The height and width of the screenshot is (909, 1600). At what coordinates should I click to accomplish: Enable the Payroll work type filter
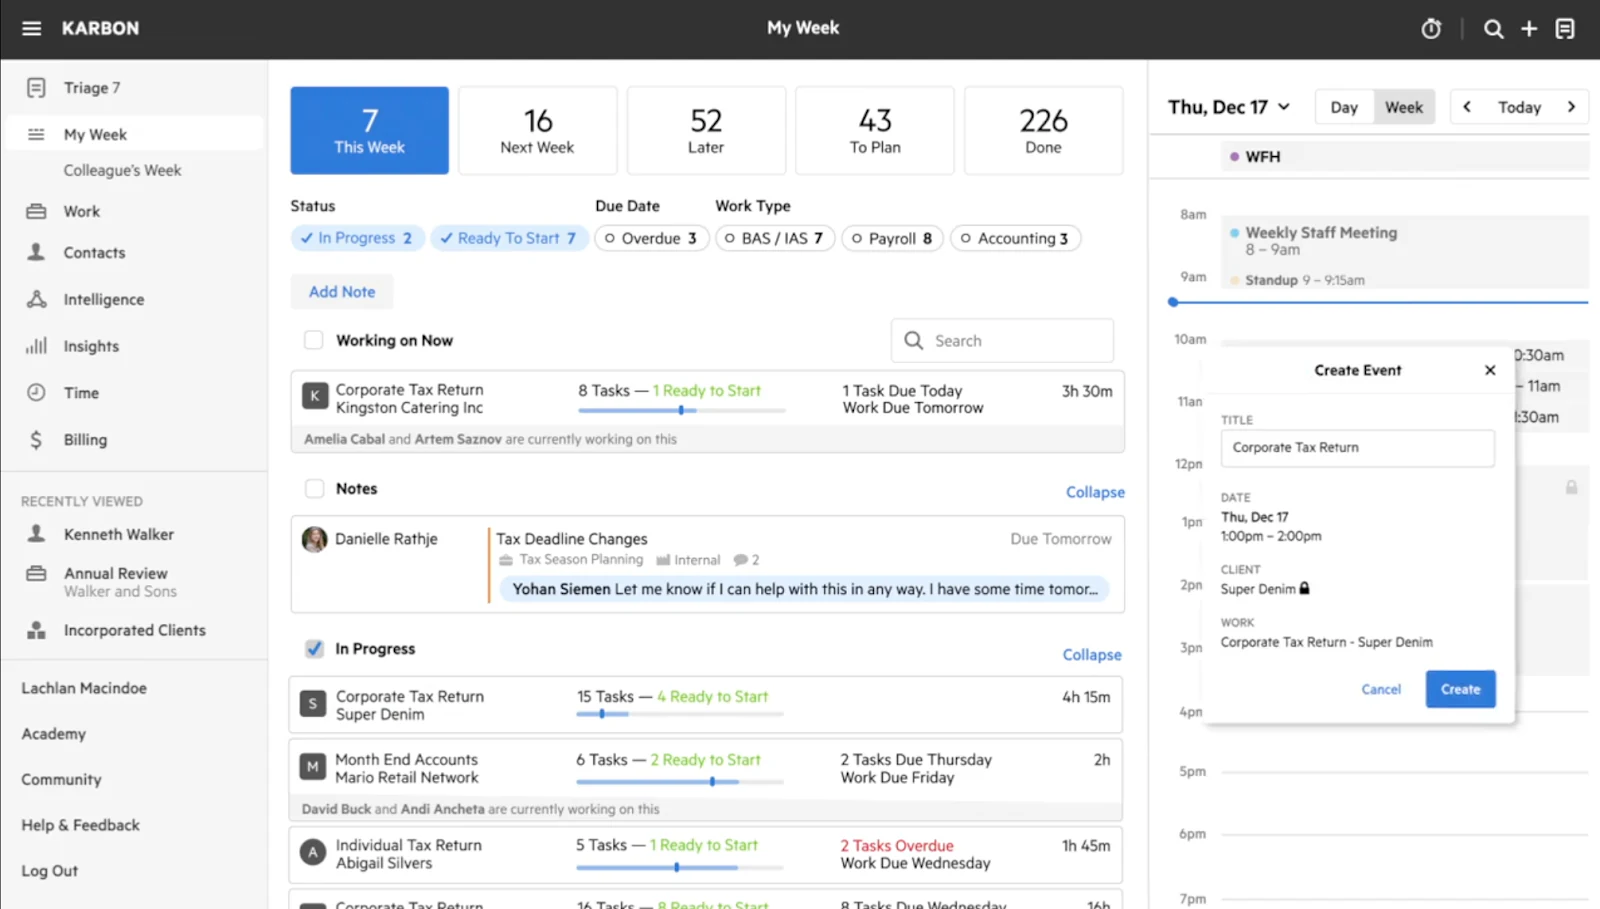pyautogui.click(x=893, y=238)
